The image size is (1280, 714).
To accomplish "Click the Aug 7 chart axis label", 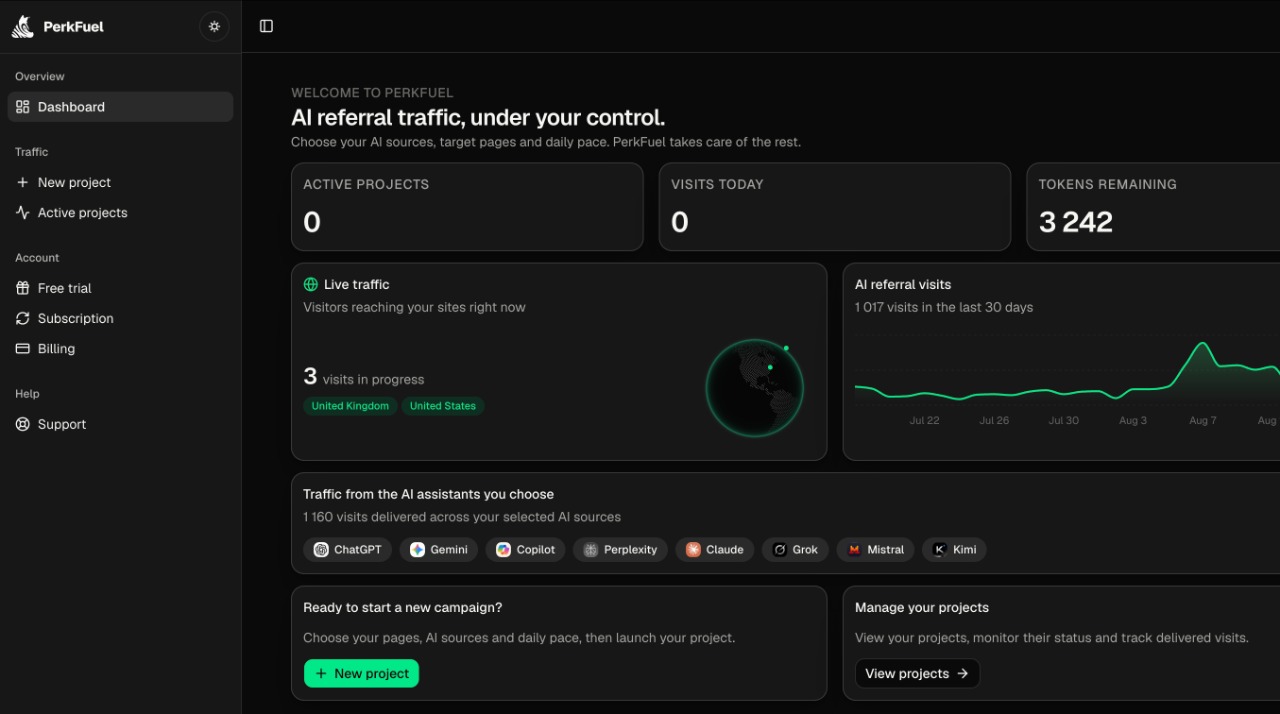I will tap(1203, 420).
